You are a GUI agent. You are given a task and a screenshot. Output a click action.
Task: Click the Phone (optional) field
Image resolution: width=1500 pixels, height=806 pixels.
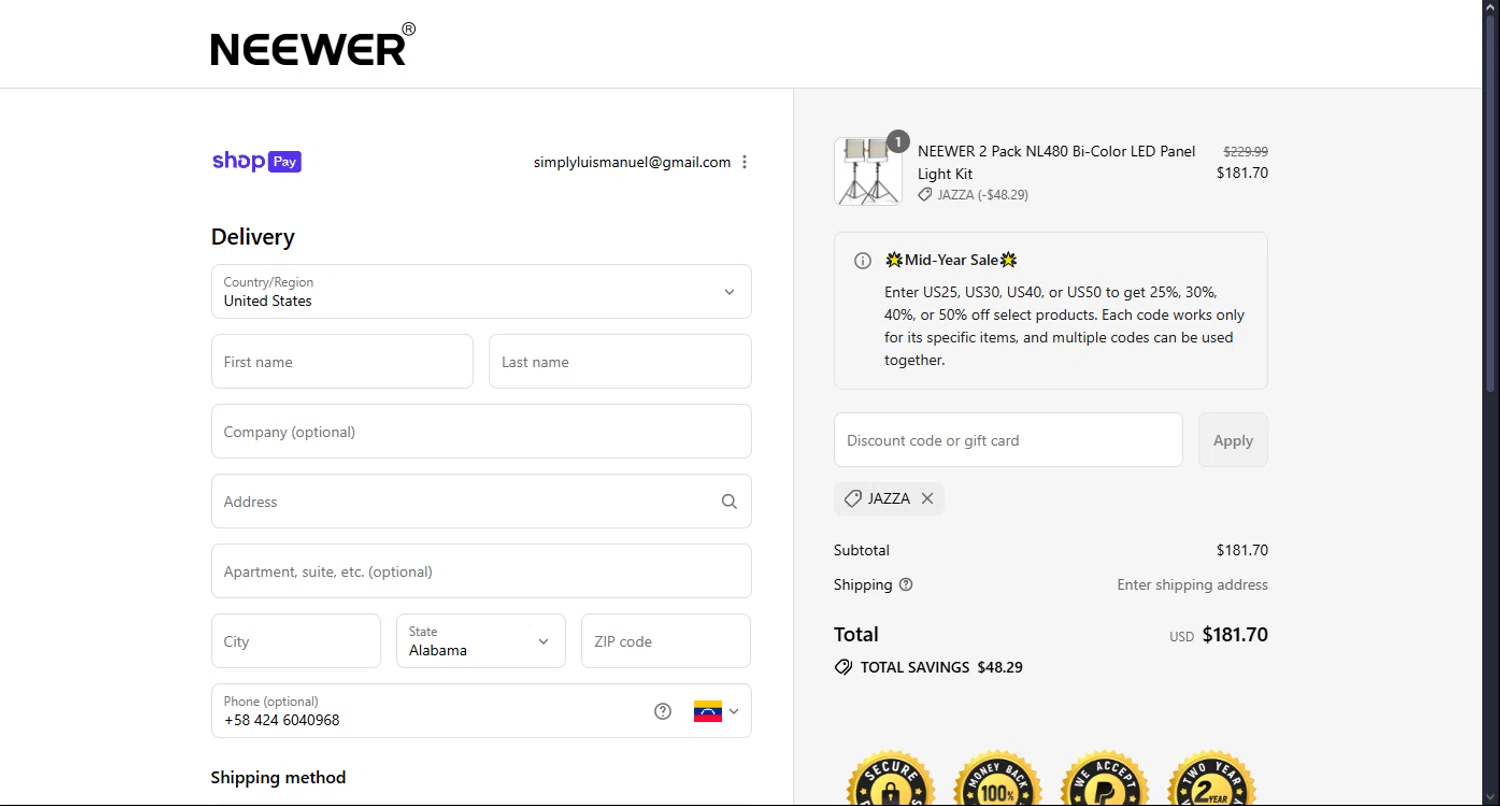click(481, 711)
